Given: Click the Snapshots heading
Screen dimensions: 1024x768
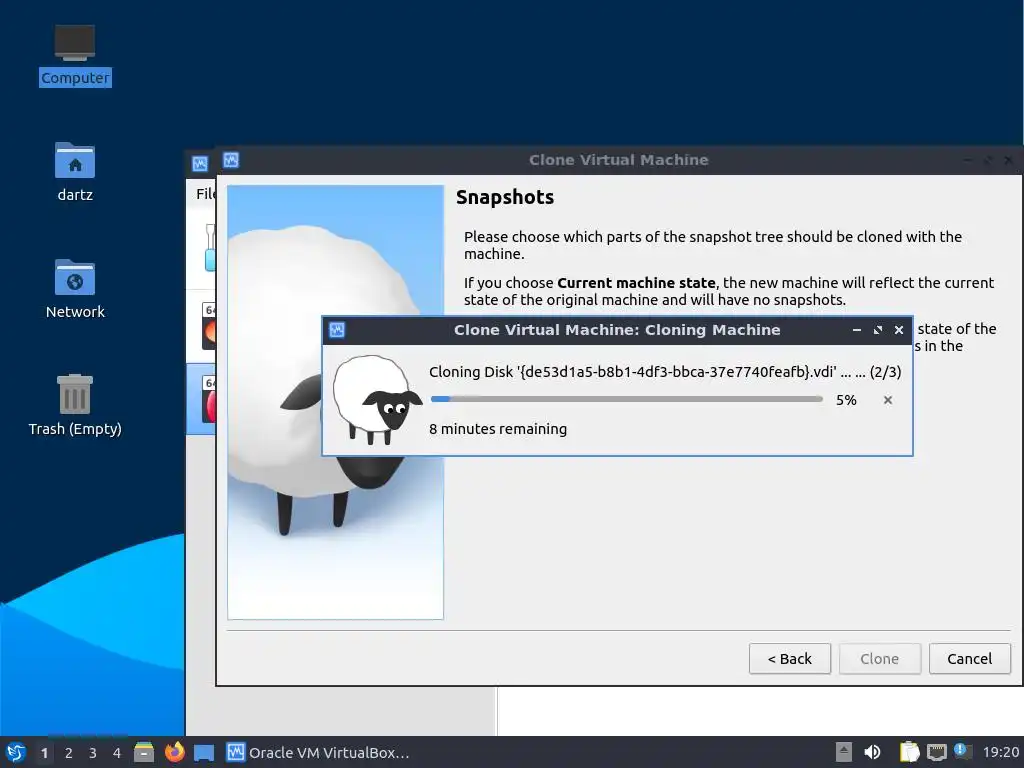Looking at the screenshot, I should (505, 197).
